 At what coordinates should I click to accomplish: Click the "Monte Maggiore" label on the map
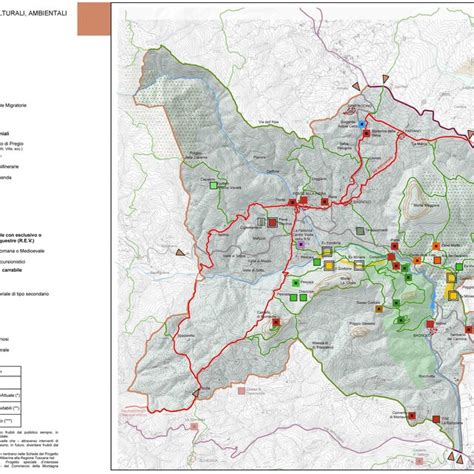tap(427, 206)
